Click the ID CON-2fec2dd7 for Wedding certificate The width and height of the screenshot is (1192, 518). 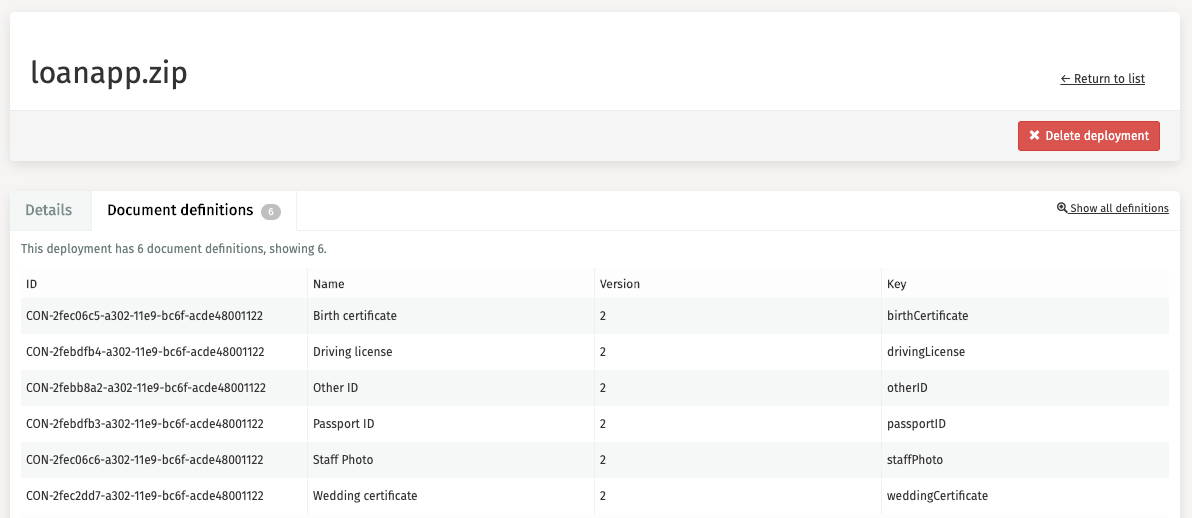(144, 496)
